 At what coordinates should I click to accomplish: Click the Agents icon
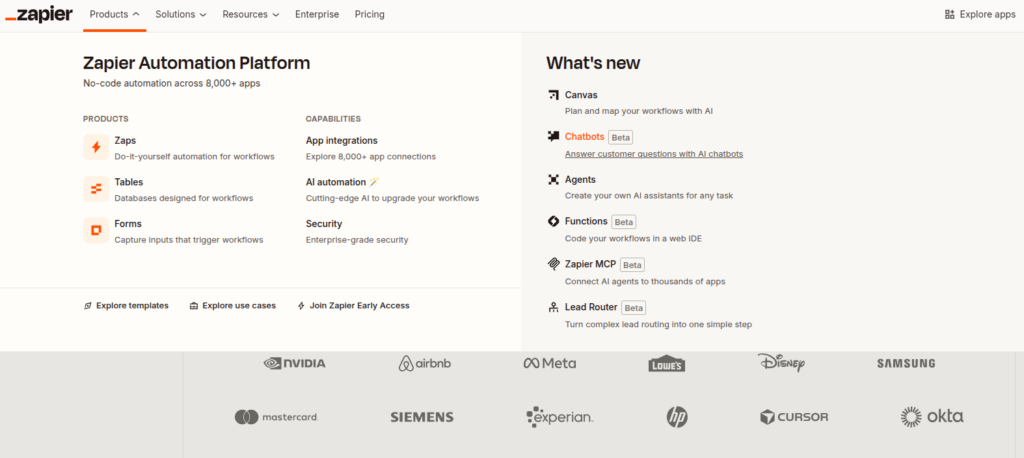tap(553, 180)
